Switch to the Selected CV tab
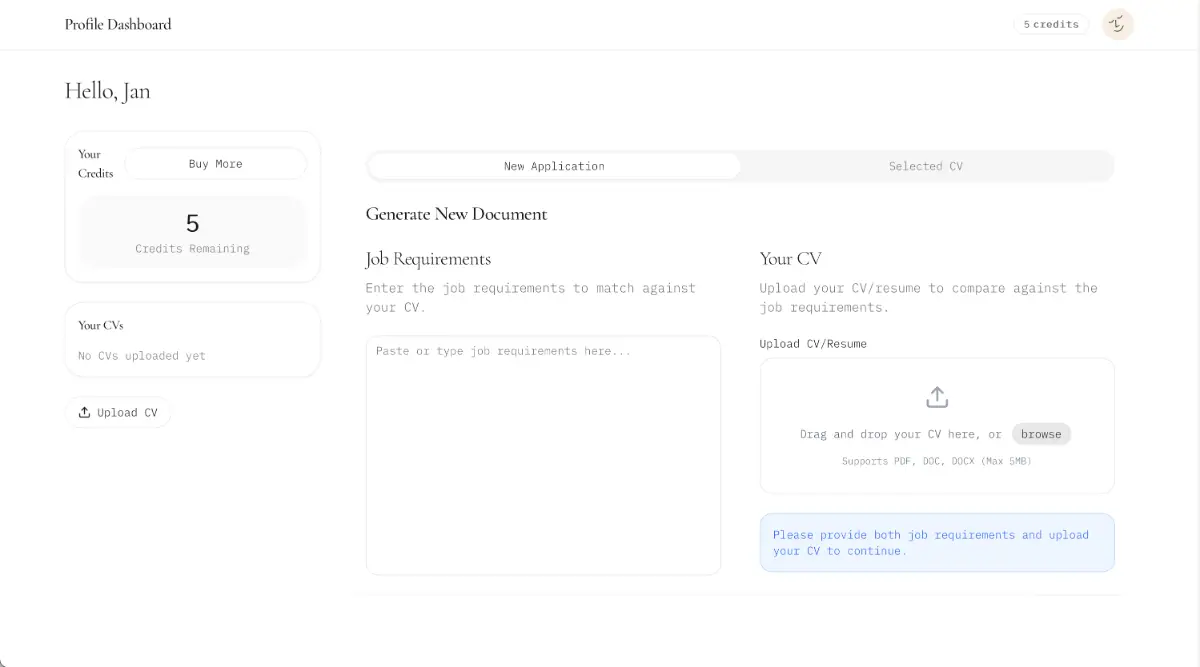 tap(925, 166)
